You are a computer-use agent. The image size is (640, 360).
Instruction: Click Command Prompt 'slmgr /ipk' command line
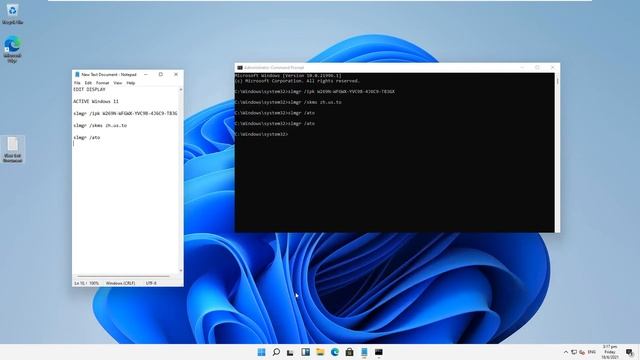pos(315,92)
